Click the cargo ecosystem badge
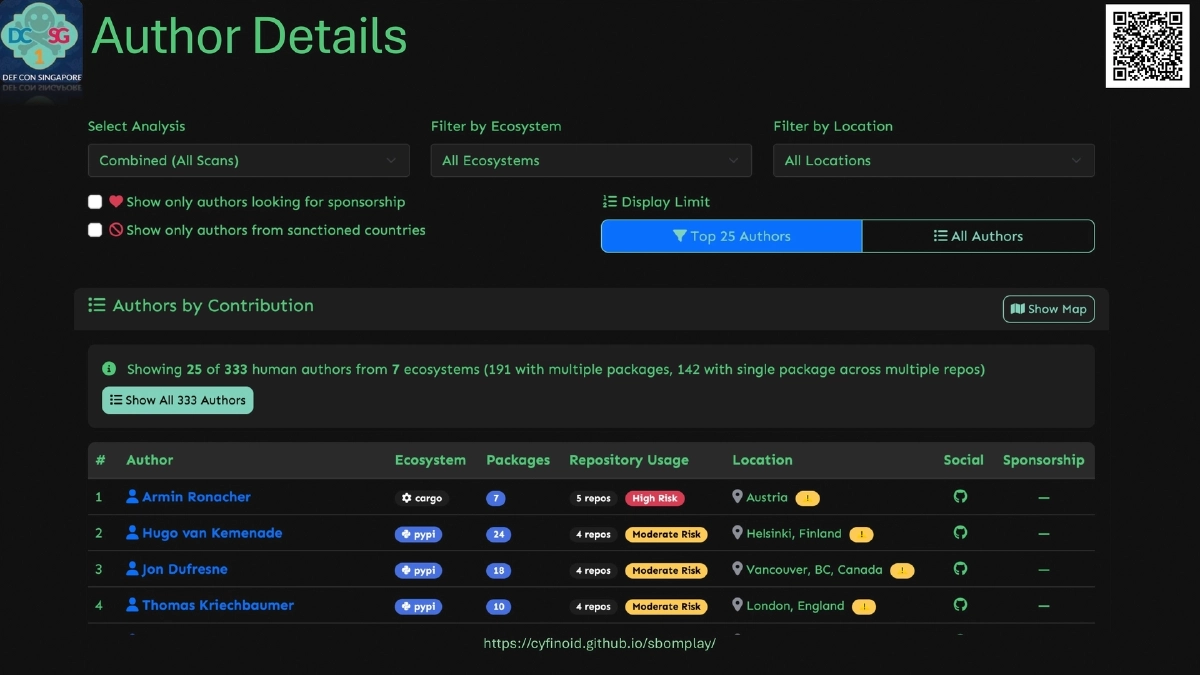 click(421, 498)
